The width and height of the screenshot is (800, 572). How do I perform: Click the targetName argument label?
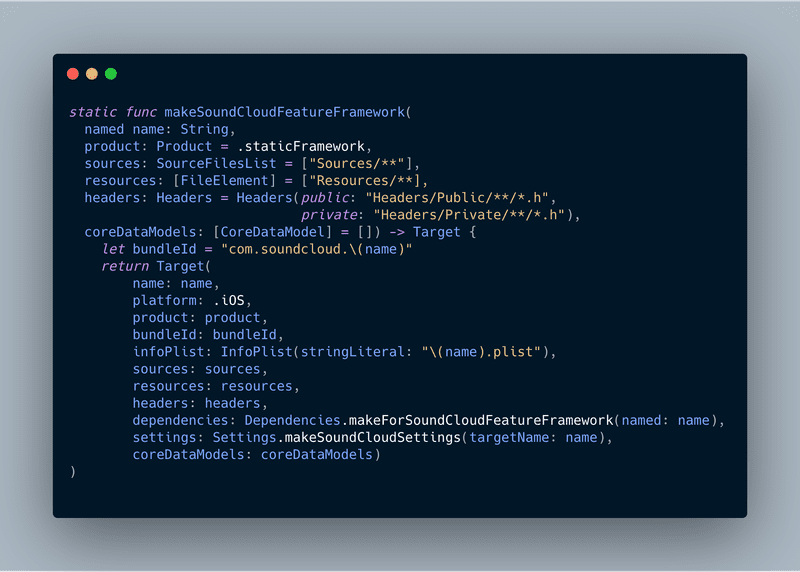[x=509, y=438]
